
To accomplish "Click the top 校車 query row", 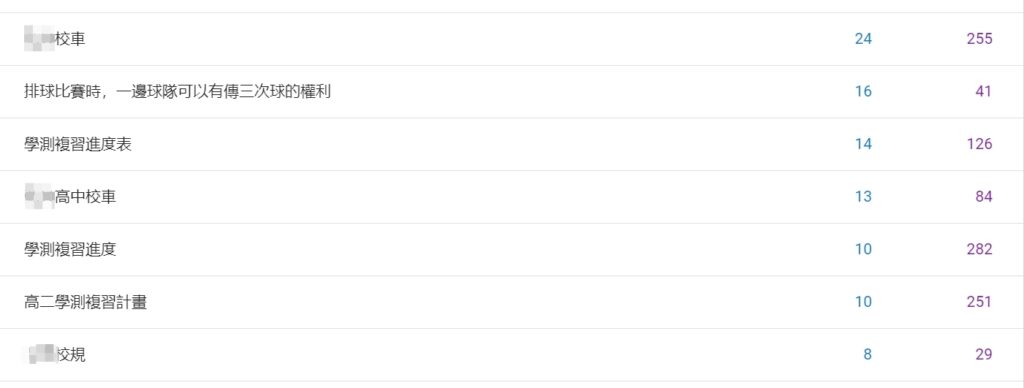I will click(x=511, y=39).
